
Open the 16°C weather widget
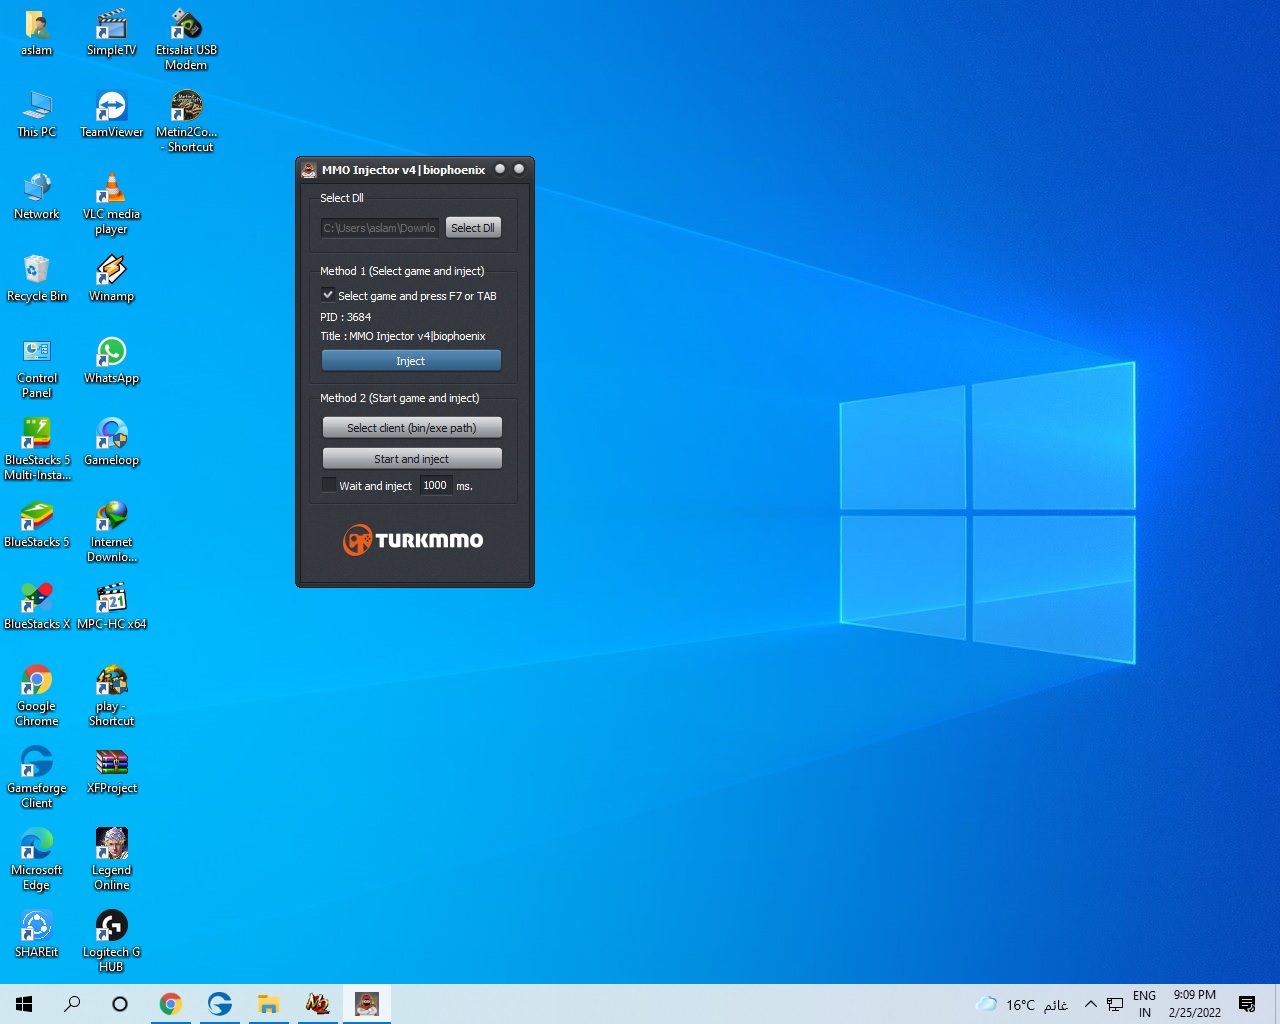[1021, 1004]
